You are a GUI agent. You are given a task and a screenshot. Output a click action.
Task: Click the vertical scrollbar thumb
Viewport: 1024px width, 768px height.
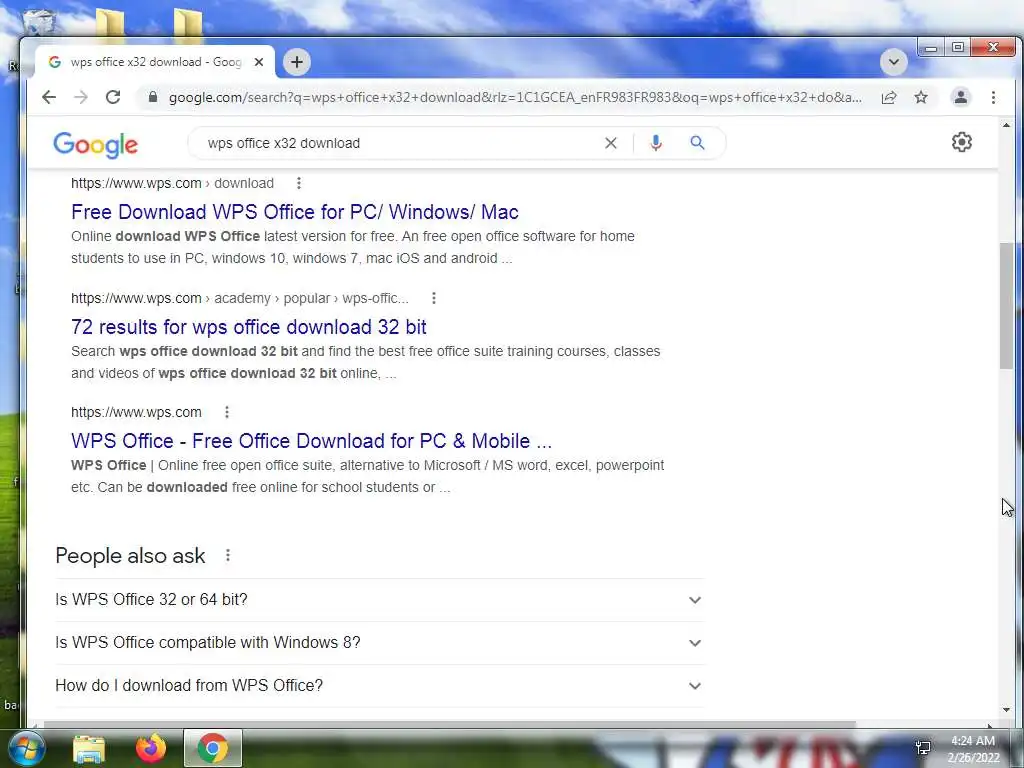pos(1006,306)
